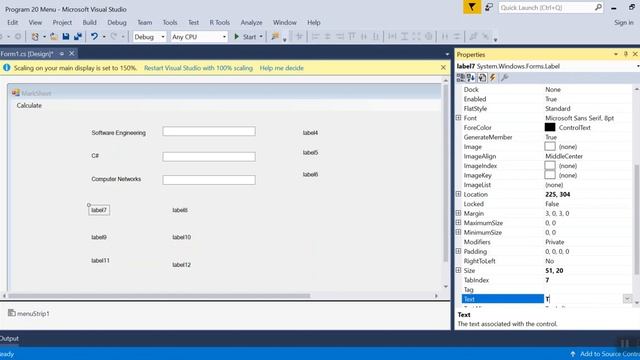Pin the Properties panel with auto-hide
640x360 pixels.
tap(625, 54)
